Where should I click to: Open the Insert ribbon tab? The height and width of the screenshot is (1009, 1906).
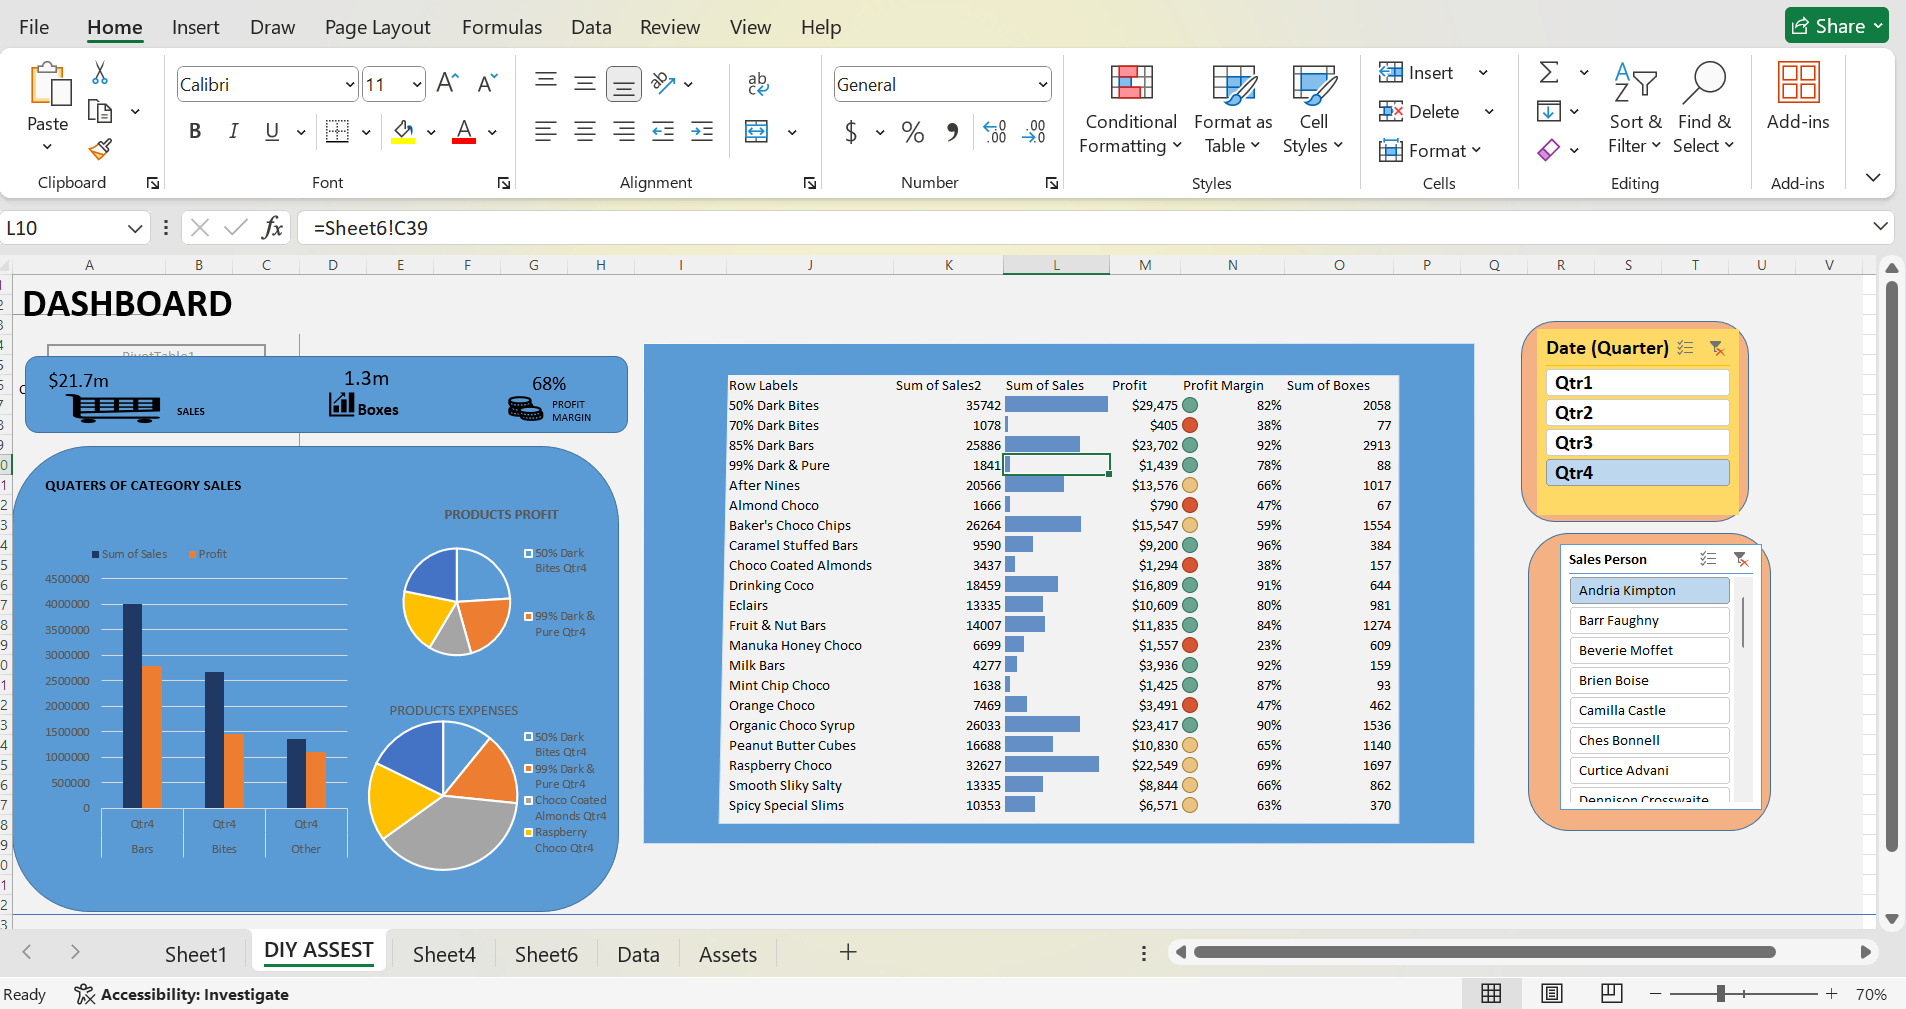(195, 27)
